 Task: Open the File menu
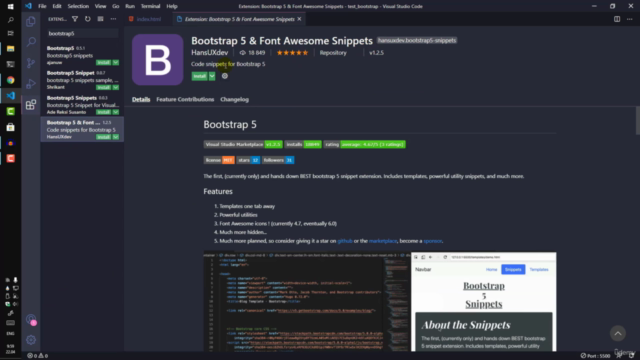pos(42,6)
